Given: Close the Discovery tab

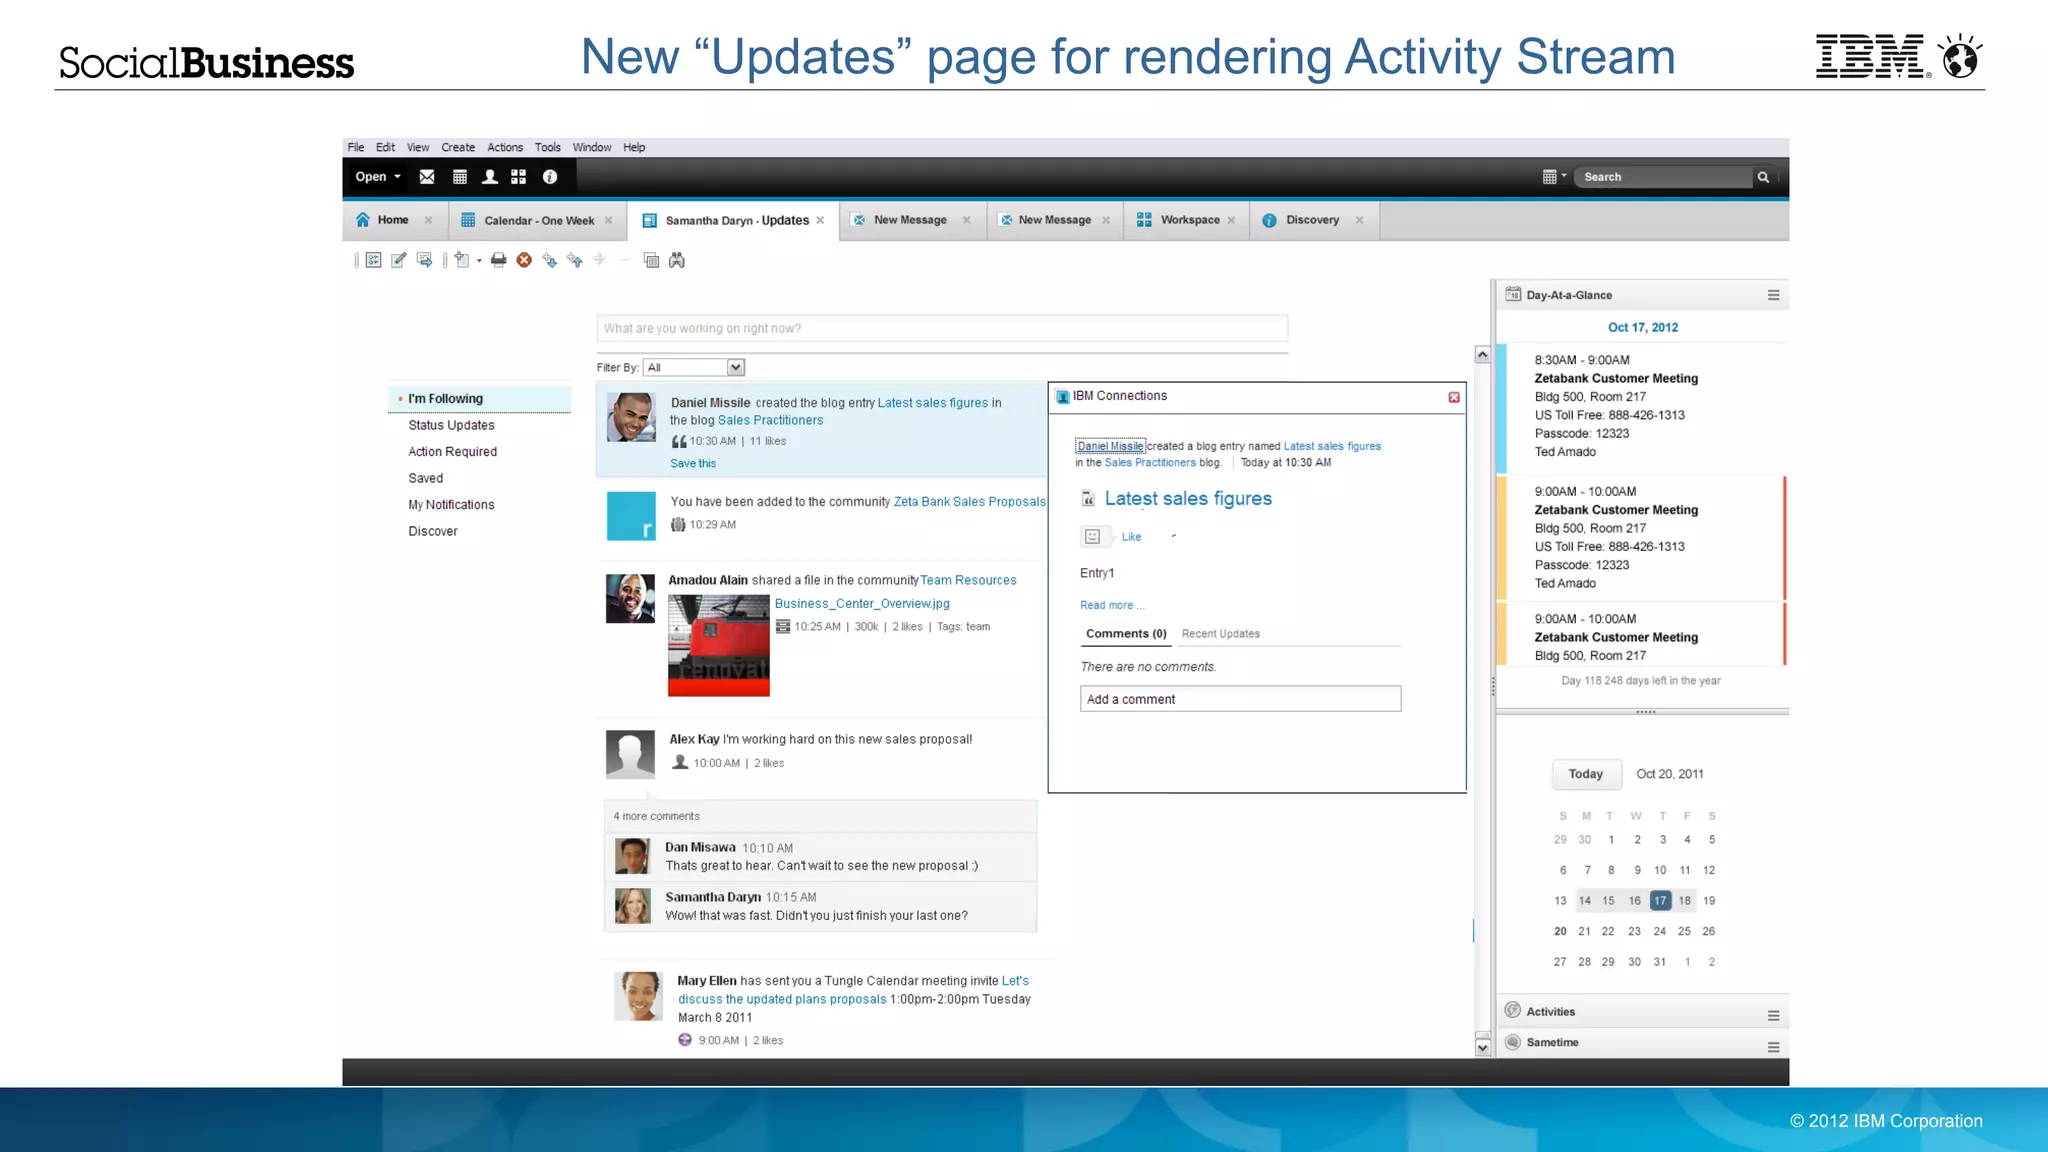Looking at the screenshot, I should 1359,220.
